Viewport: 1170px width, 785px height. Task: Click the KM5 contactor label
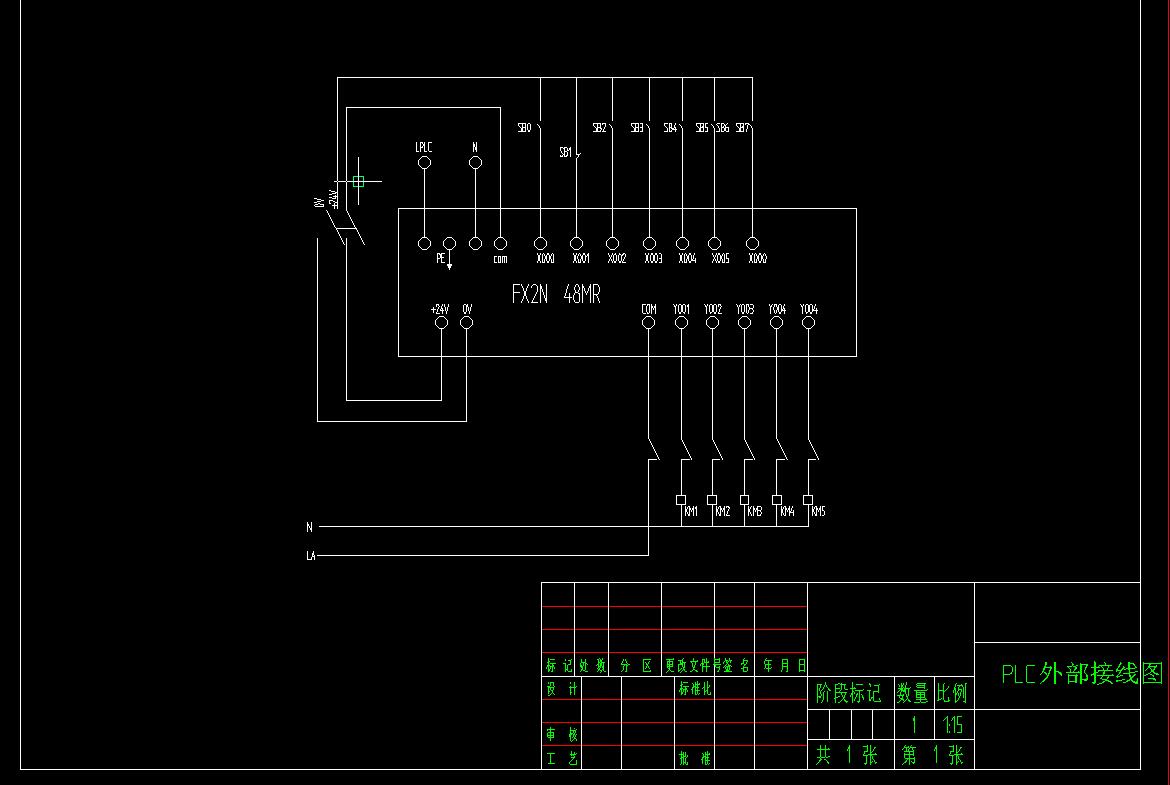pos(818,511)
